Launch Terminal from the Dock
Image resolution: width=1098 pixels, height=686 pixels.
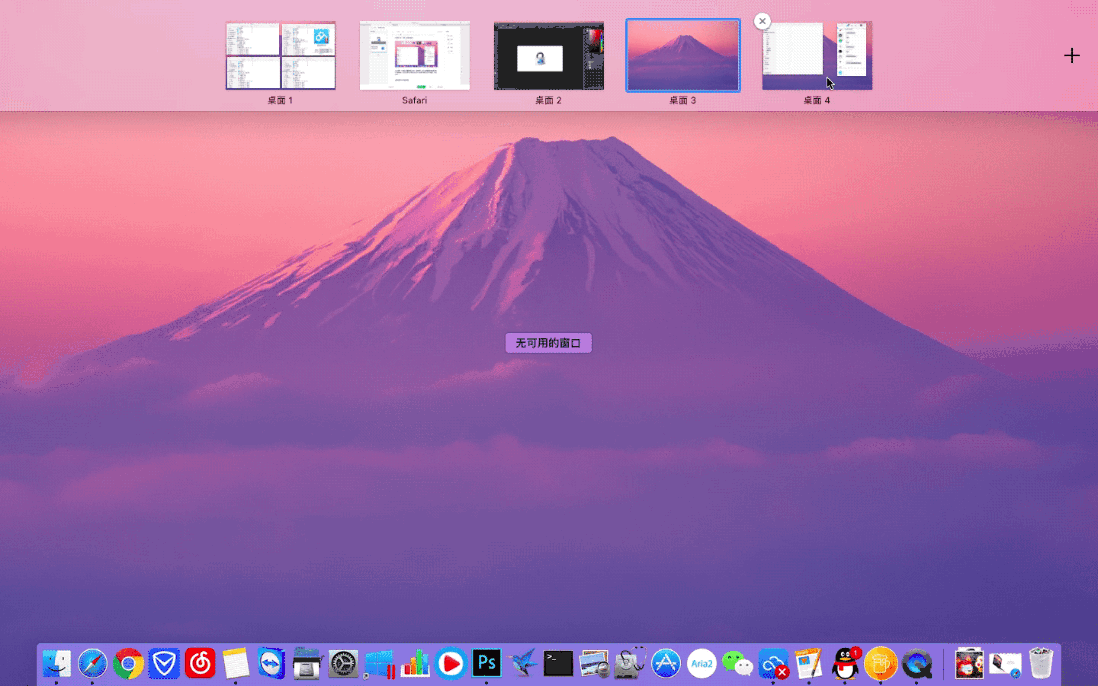tap(558, 663)
